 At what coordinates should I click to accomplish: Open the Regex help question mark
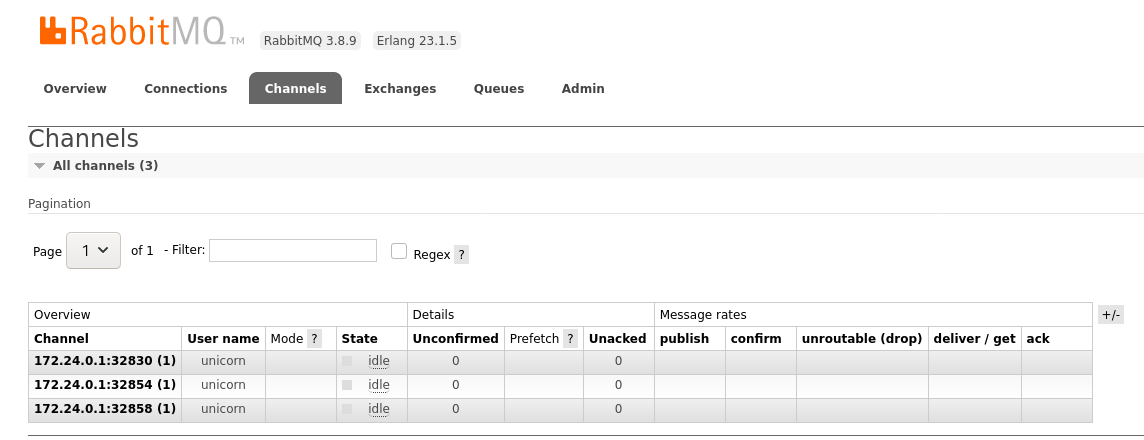[x=461, y=255]
